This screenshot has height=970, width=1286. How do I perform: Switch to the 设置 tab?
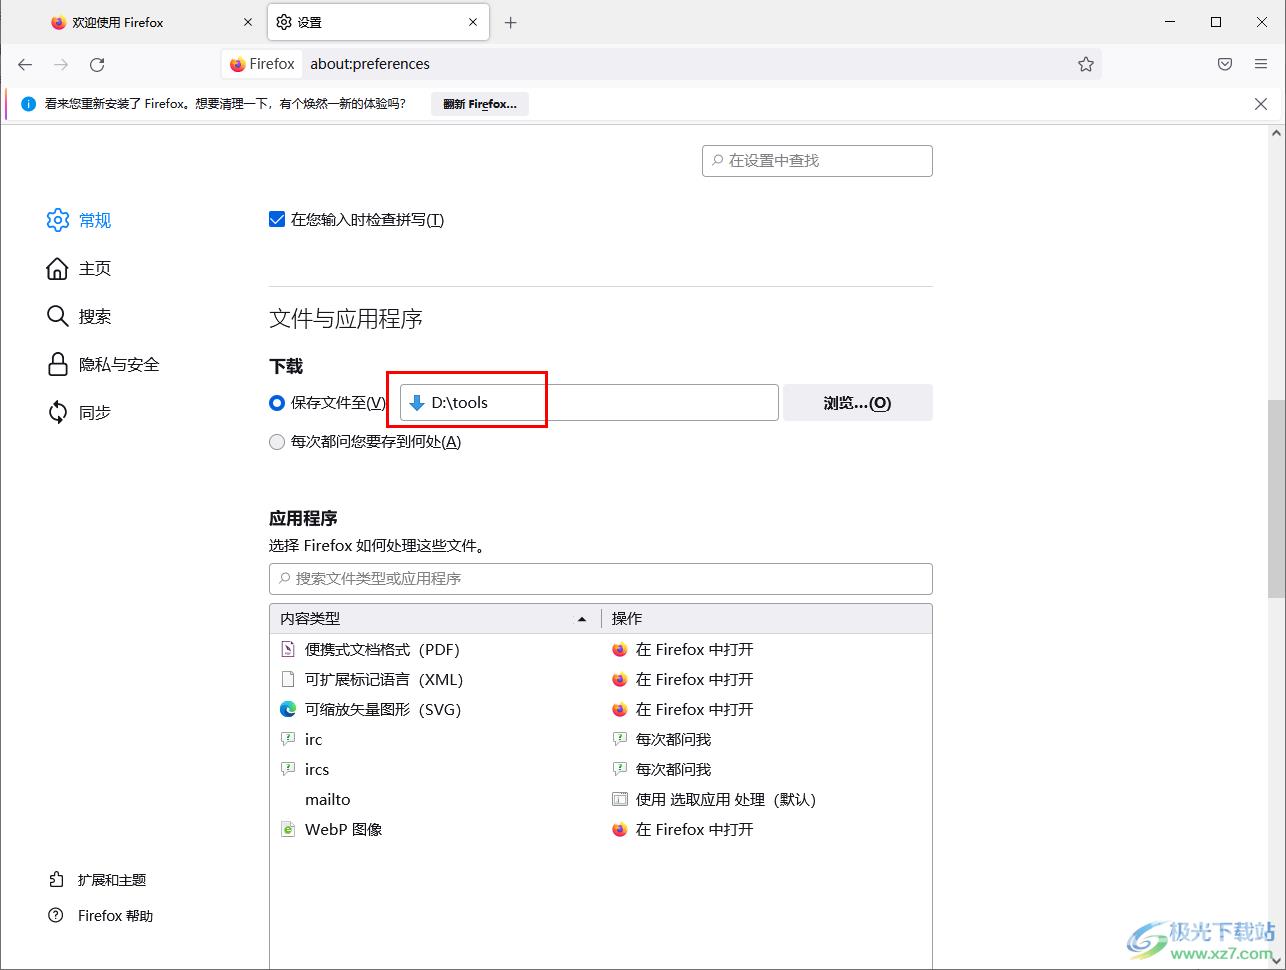coord(378,22)
